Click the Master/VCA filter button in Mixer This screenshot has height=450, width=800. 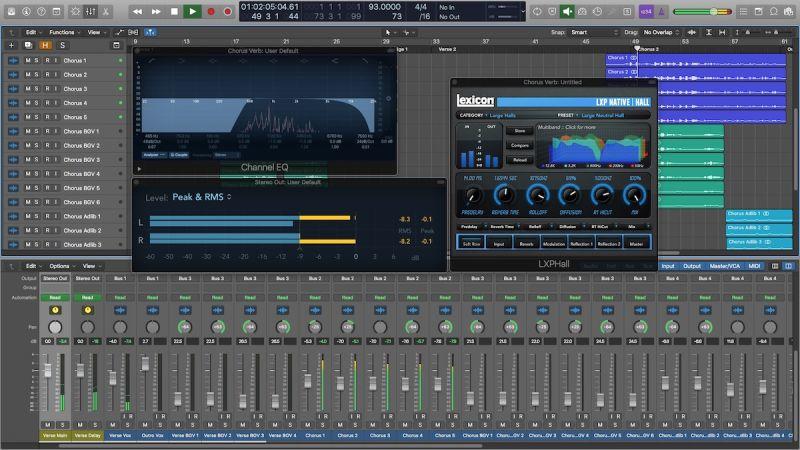724,266
